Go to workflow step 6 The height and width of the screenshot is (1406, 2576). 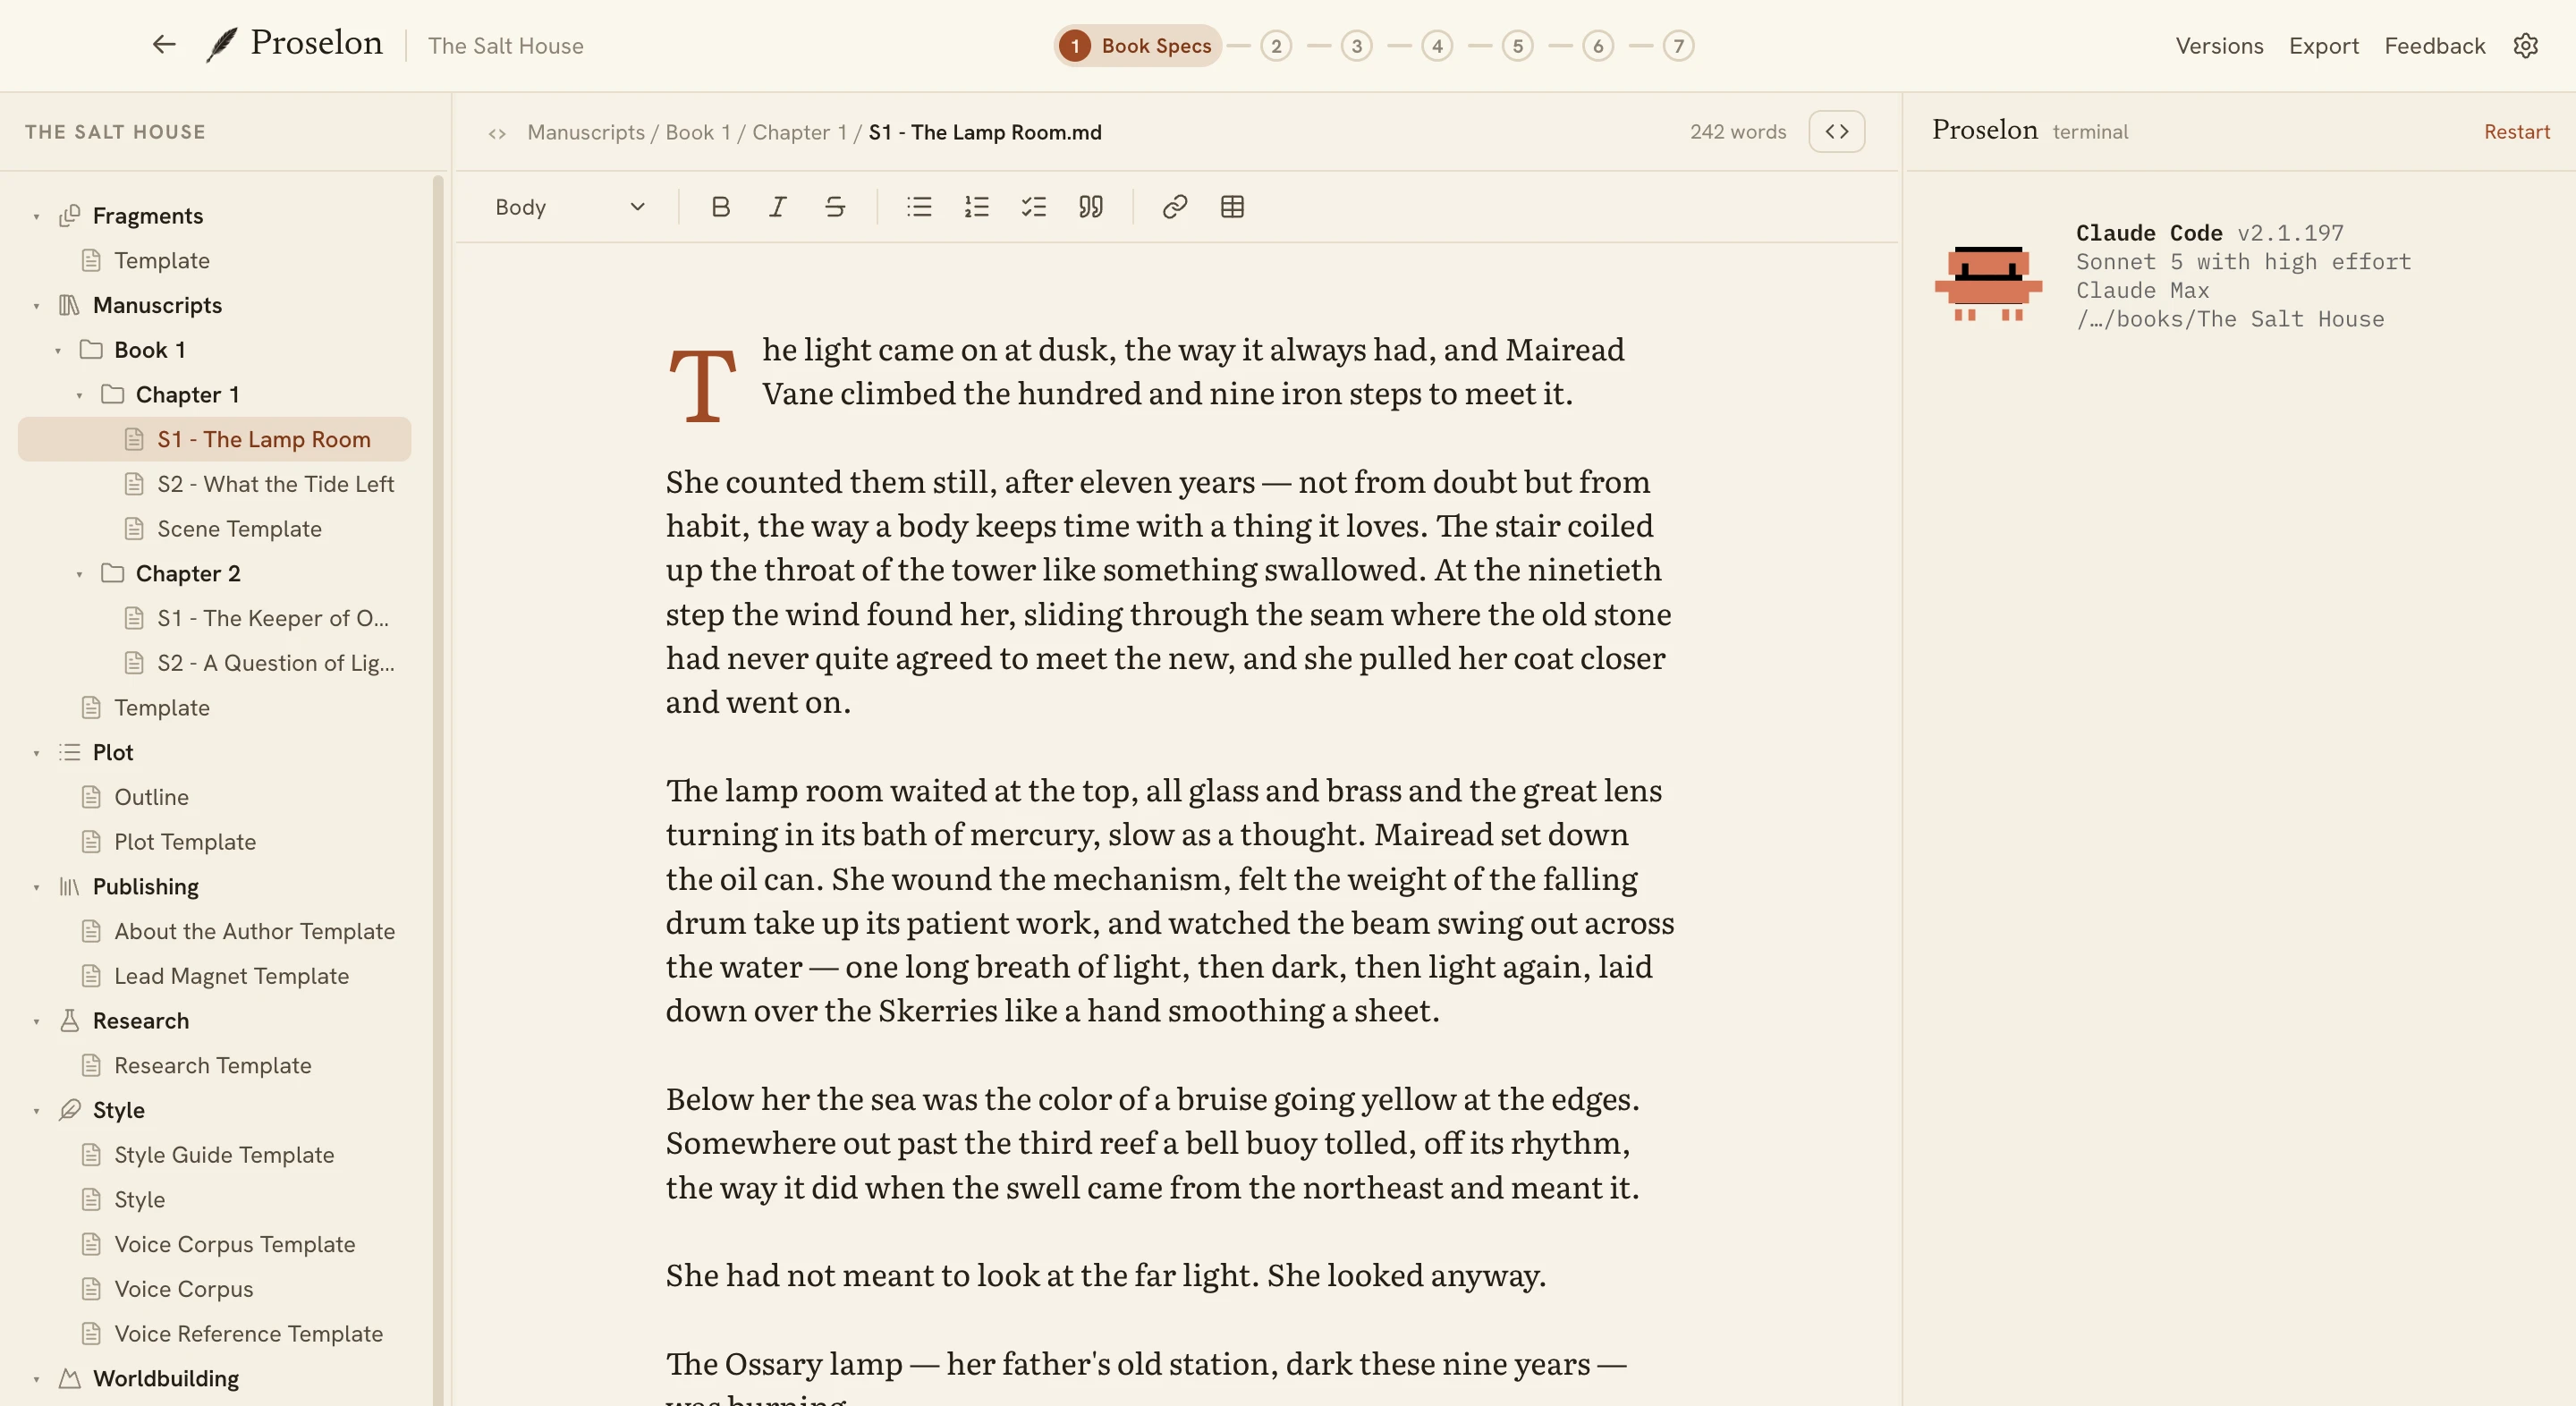pos(1598,46)
